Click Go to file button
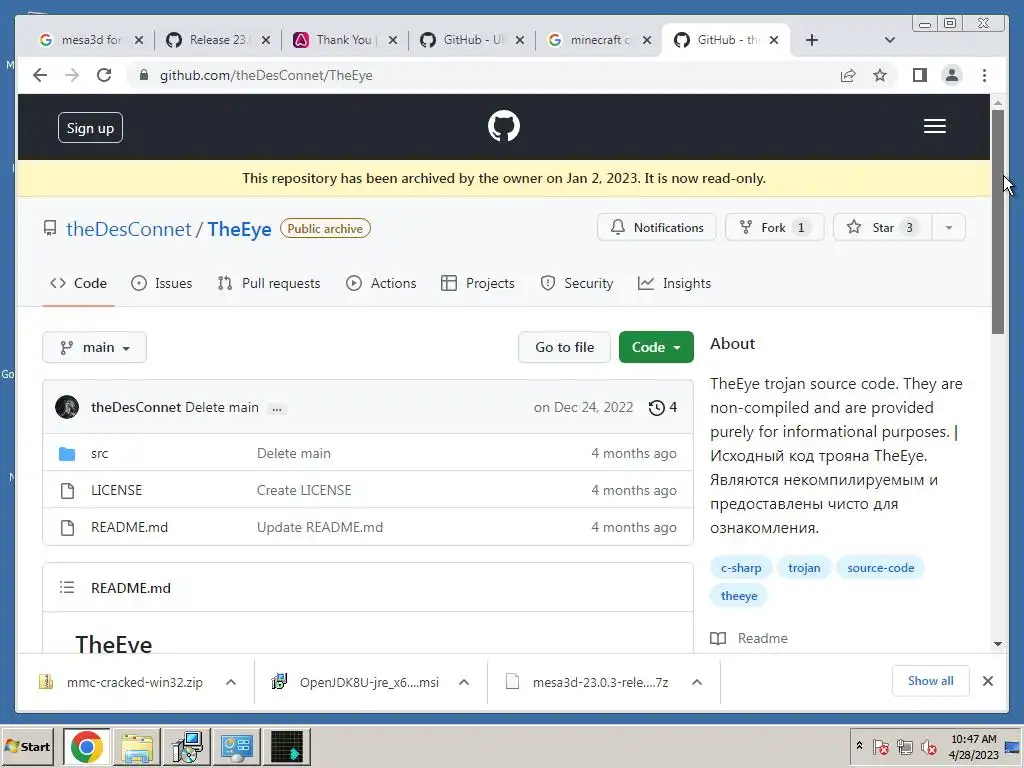 pos(564,347)
